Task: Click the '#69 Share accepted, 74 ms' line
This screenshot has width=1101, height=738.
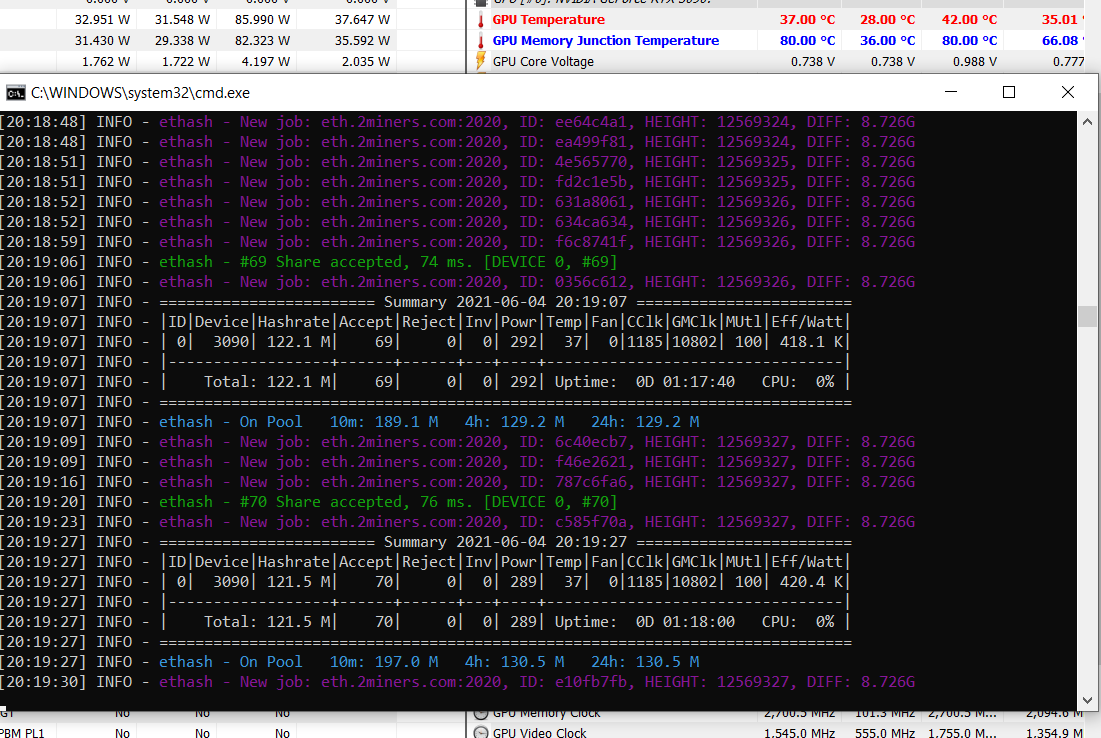Action: (309, 262)
